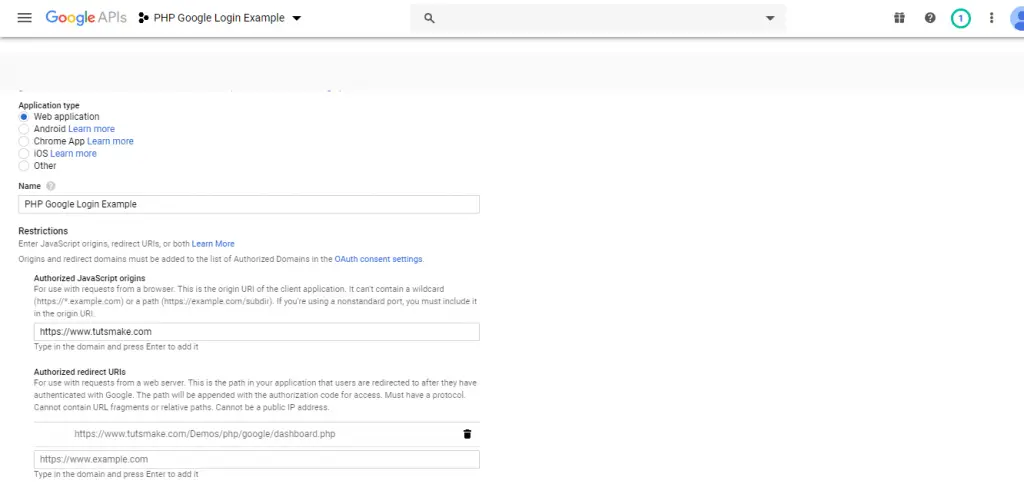Click help icon next to Name

[x=51, y=186]
